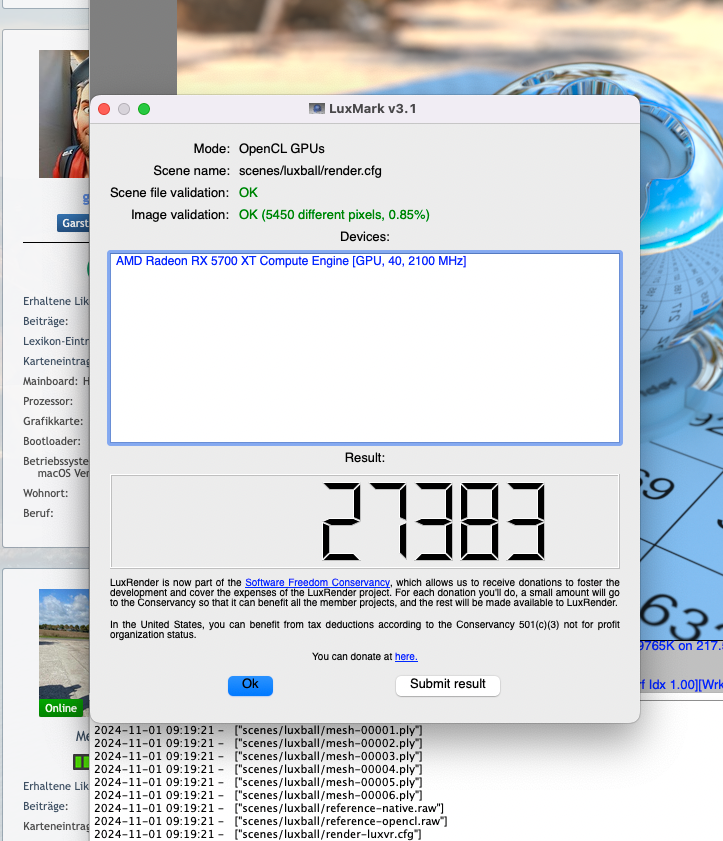The image size is (723, 841).
Task: Open the second forum user avatar thumbnail
Action: pos(64,653)
